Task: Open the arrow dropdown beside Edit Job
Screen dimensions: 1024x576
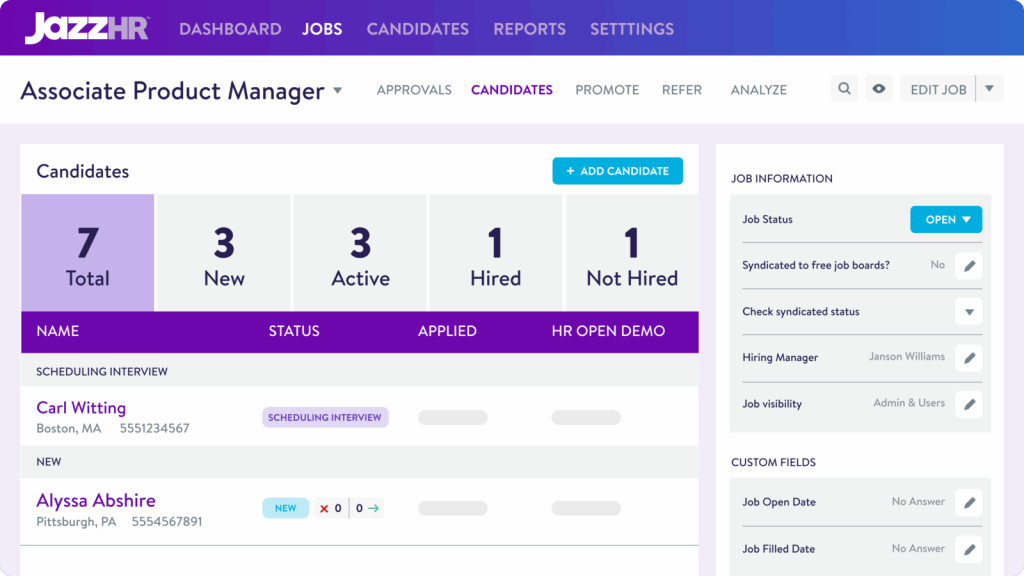Action: coord(989,89)
